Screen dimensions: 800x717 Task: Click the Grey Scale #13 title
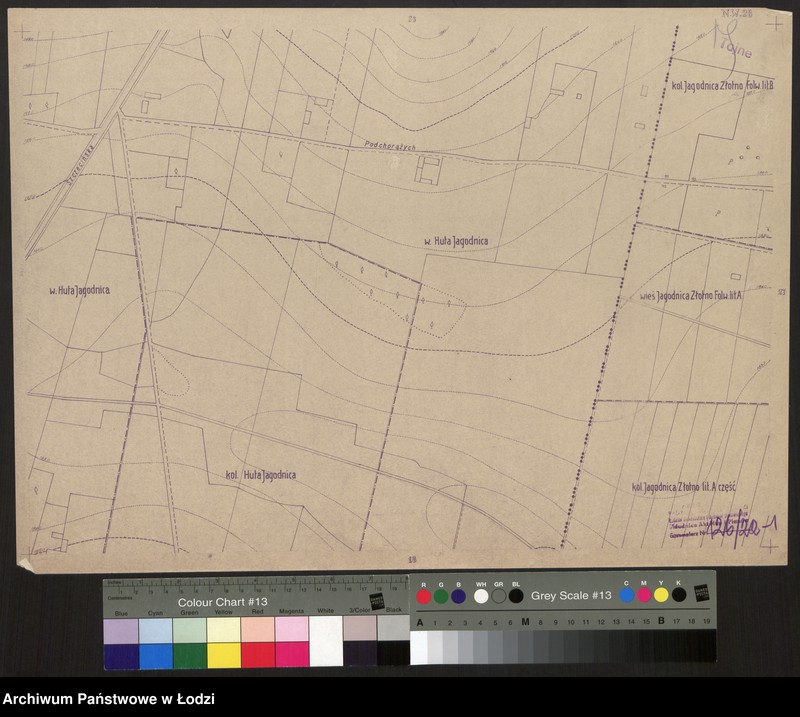click(x=570, y=596)
